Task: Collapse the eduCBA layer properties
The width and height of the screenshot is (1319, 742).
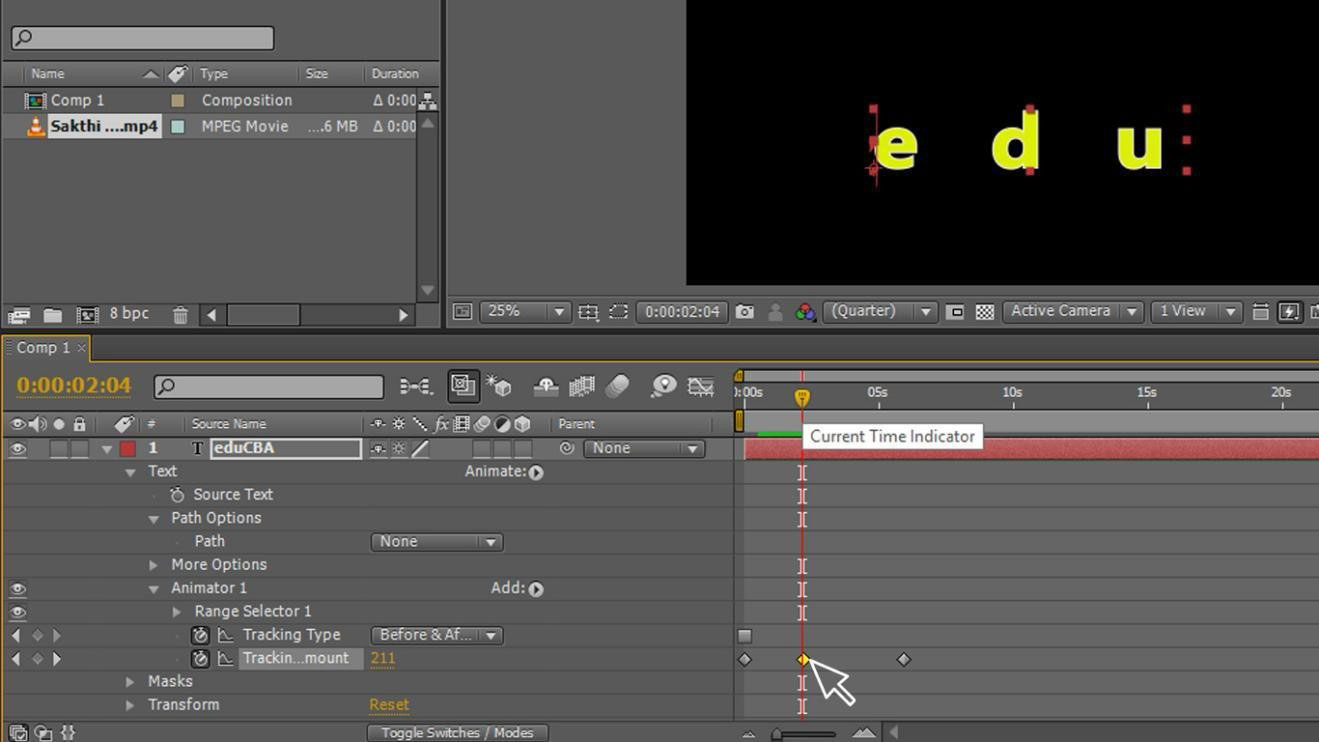Action: pos(107,449)
